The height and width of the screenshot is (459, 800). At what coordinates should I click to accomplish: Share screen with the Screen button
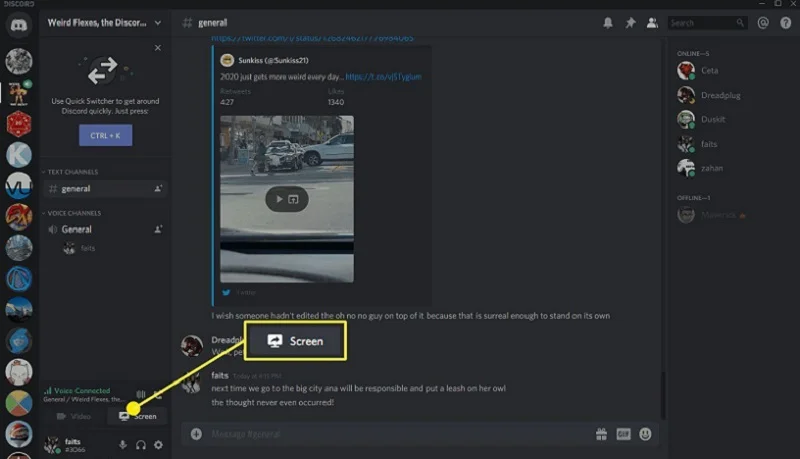pos(138,416)
